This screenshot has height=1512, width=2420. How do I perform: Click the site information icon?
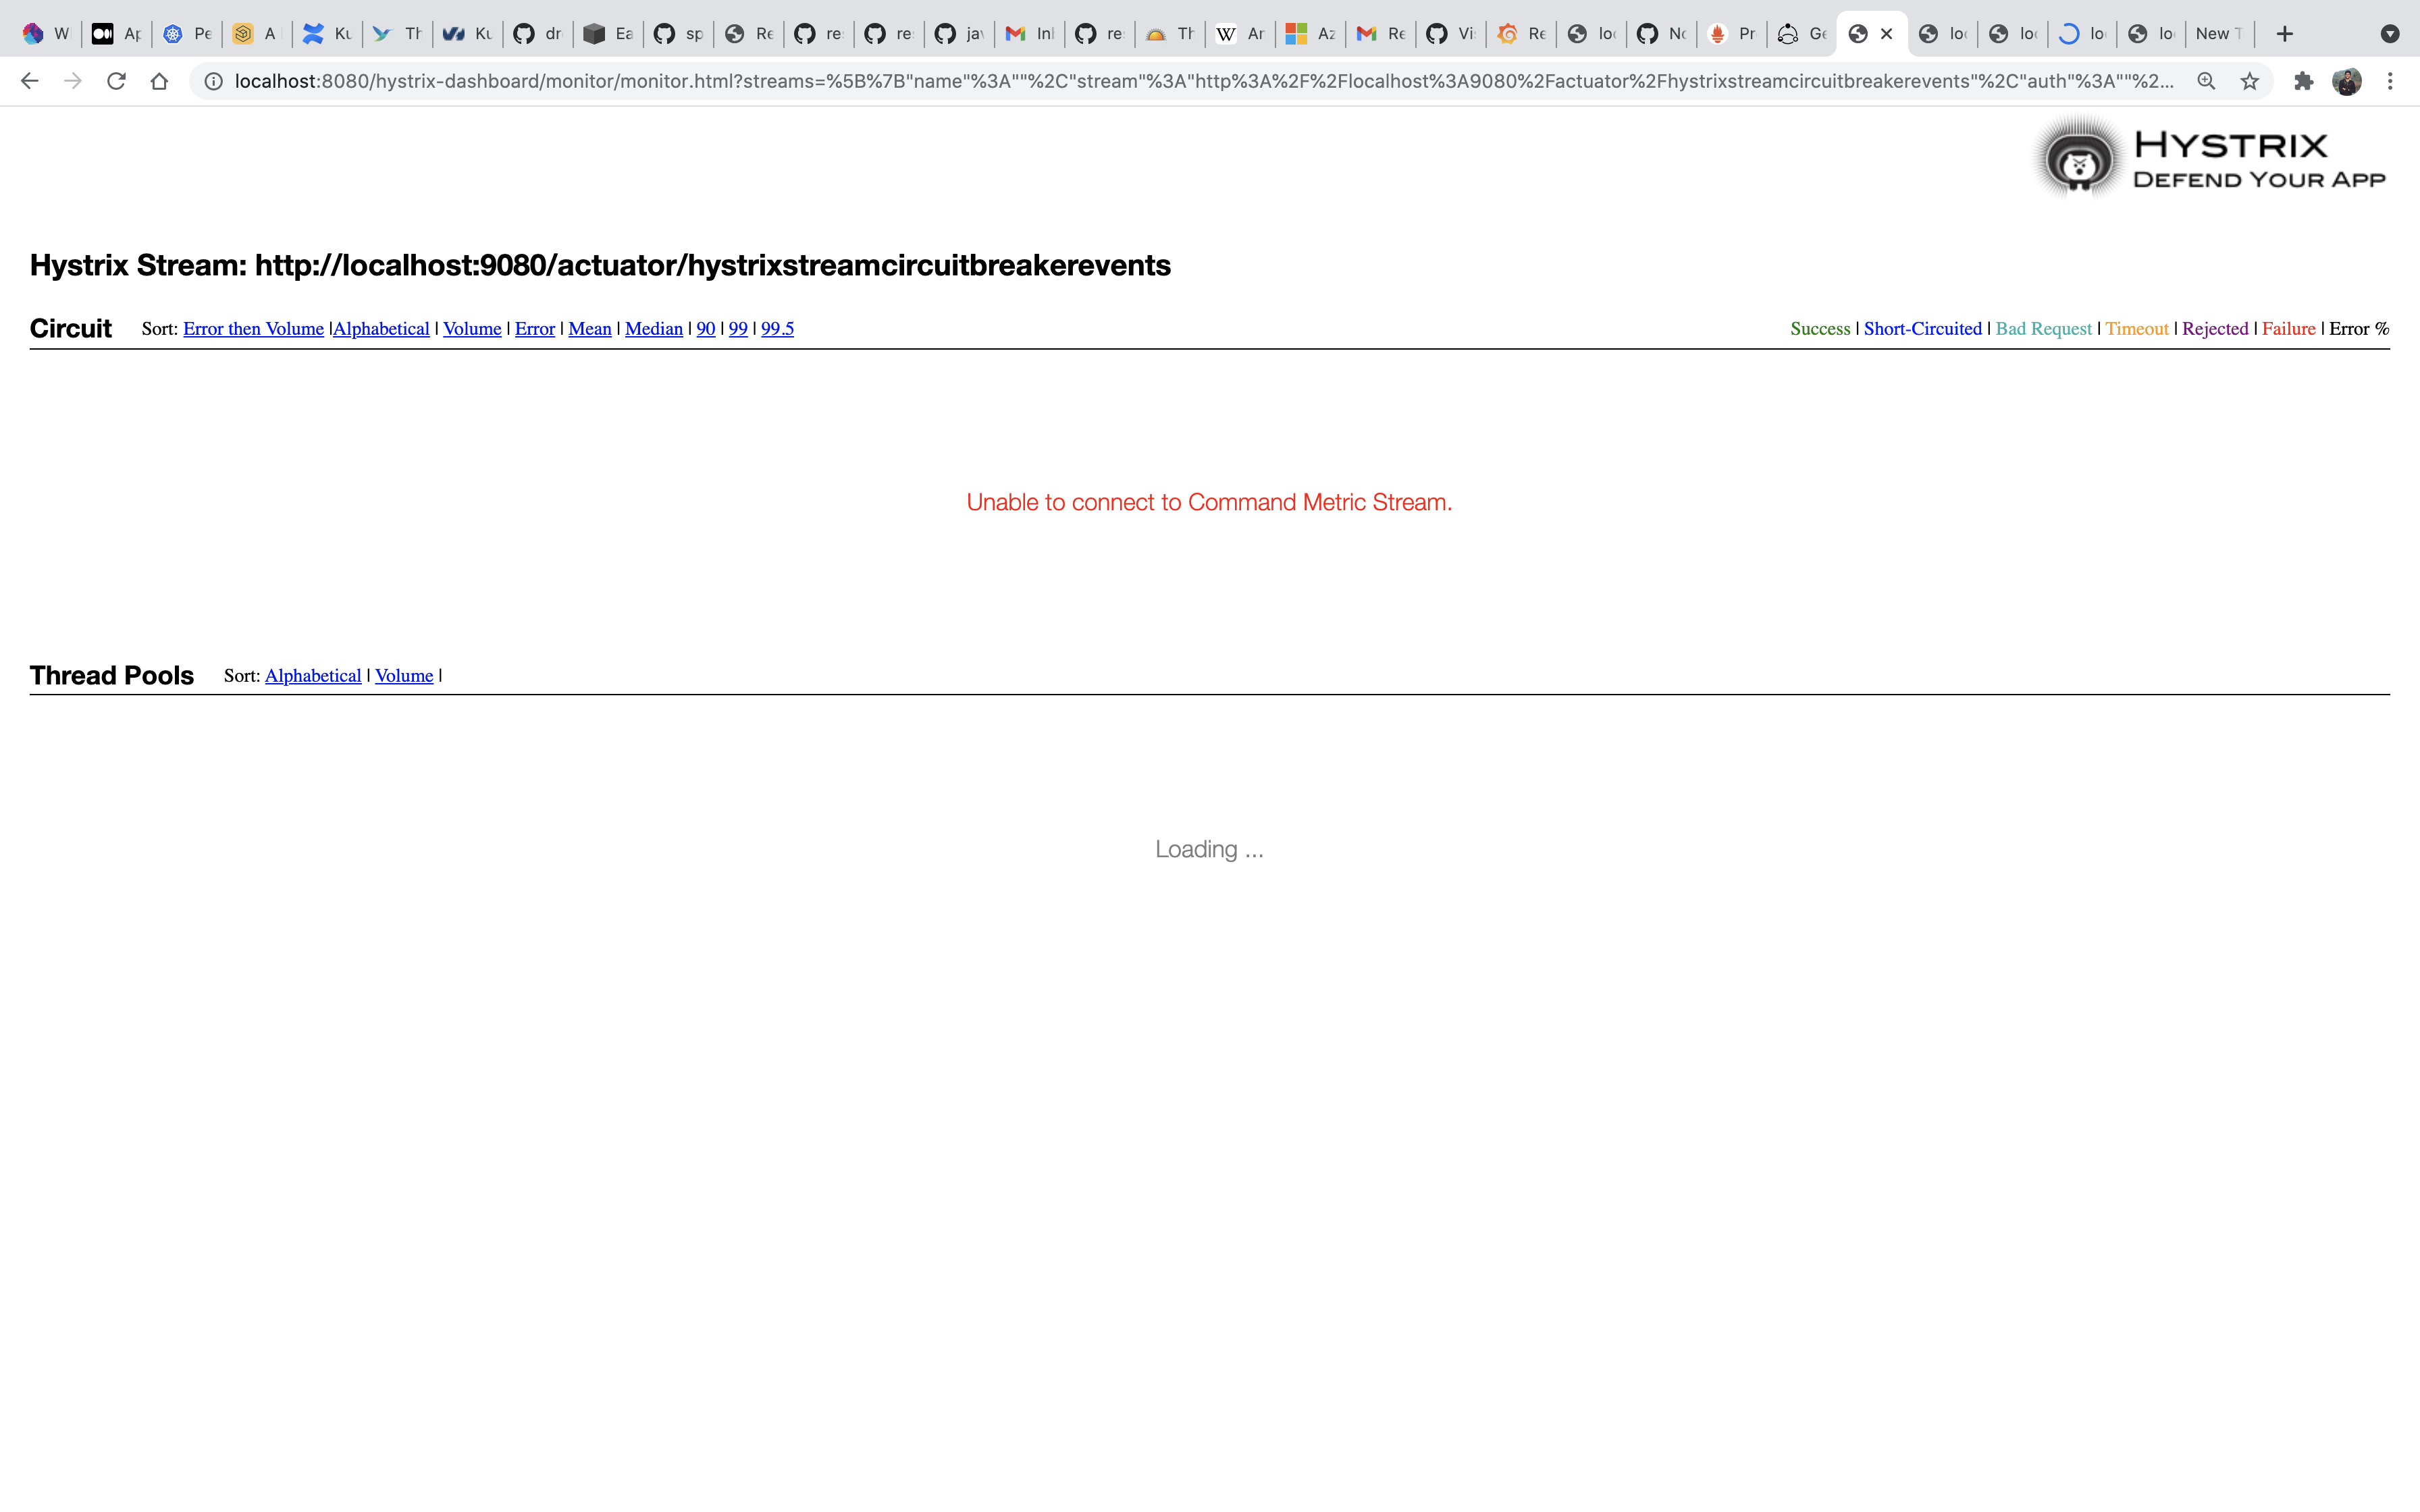[213, 81]
